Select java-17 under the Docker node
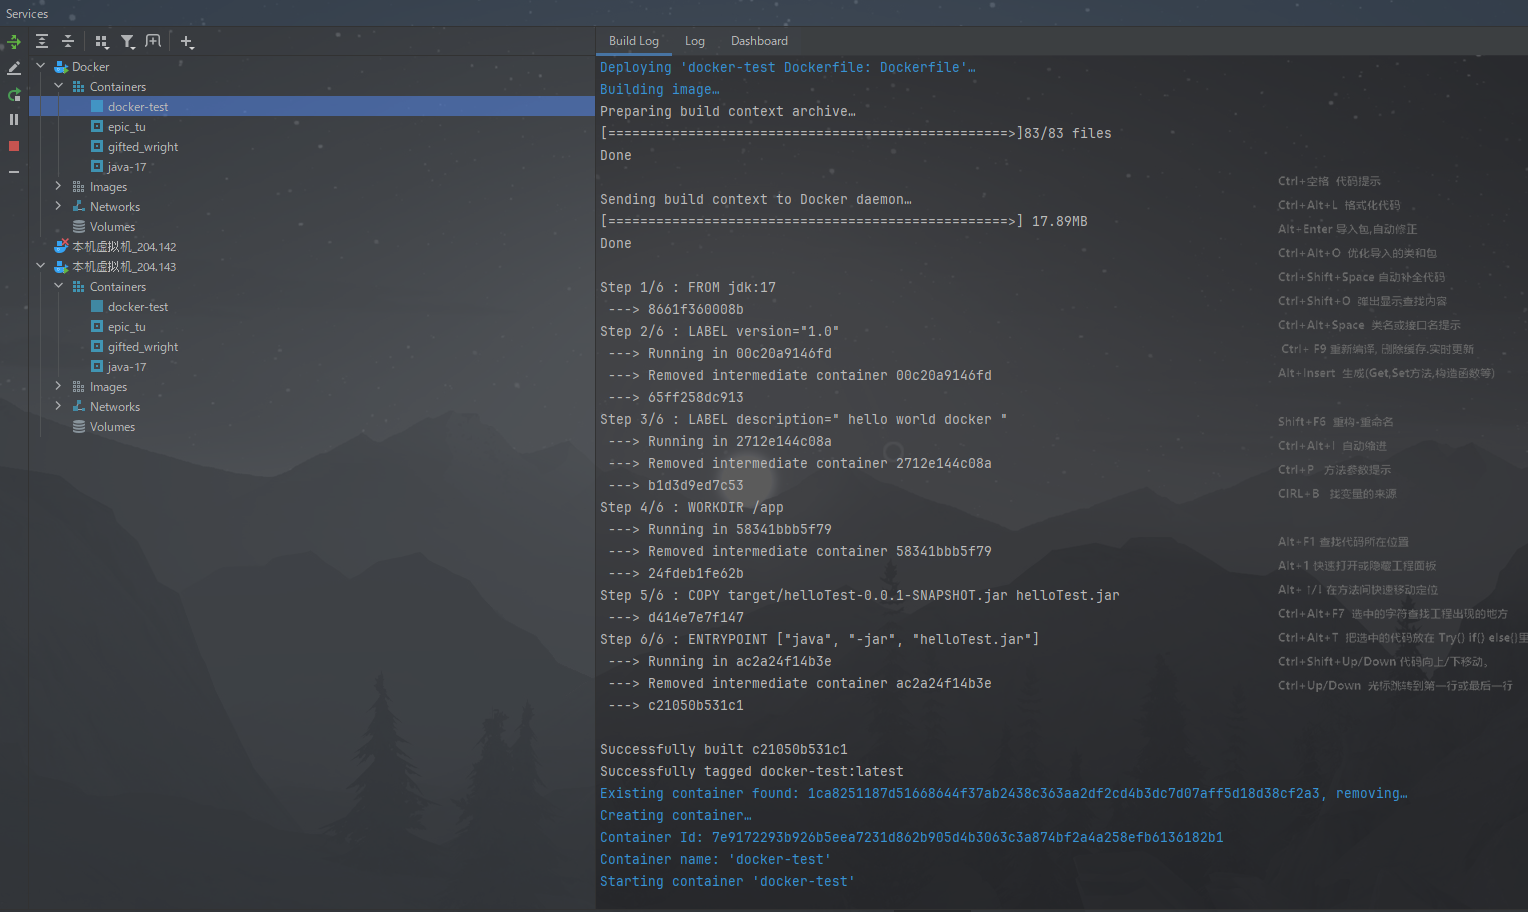This screenshot has width=1528, height=912. coord(127,167)
